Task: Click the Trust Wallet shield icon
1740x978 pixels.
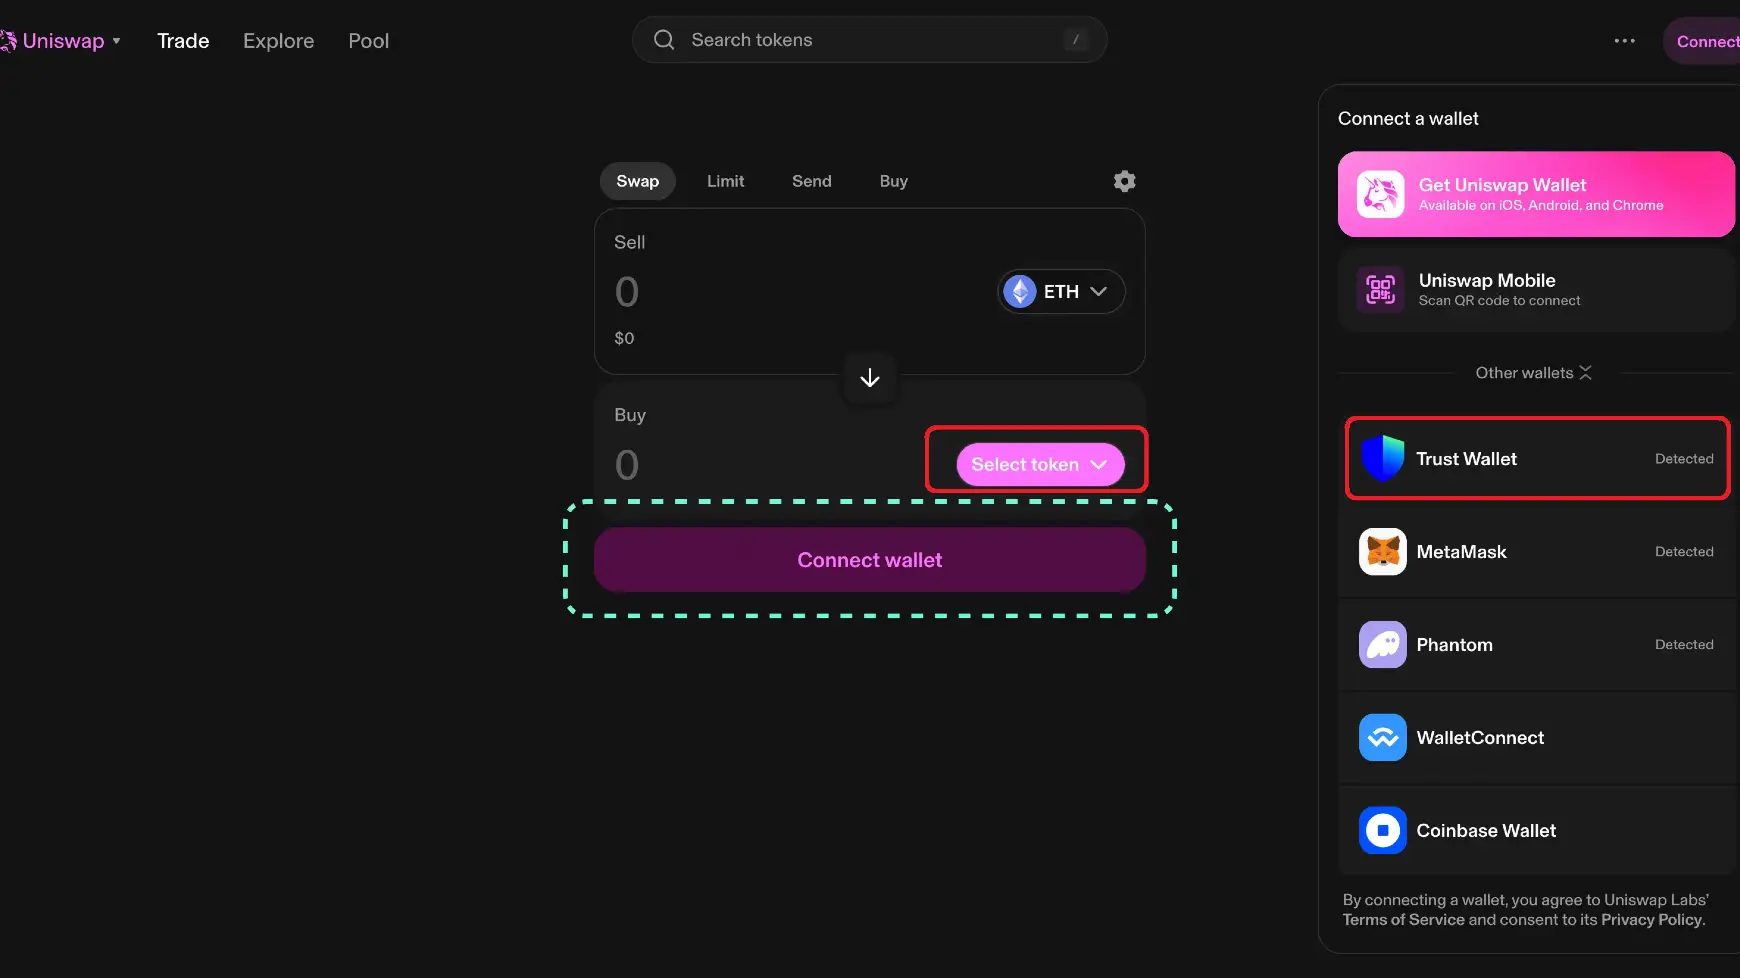Action: (x=1383, y=458)
